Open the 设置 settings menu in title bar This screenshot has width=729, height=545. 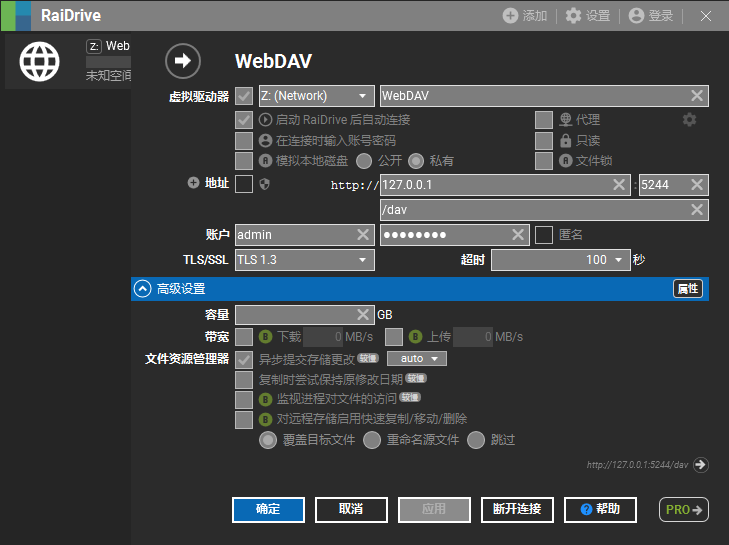[x=588, y=16]
